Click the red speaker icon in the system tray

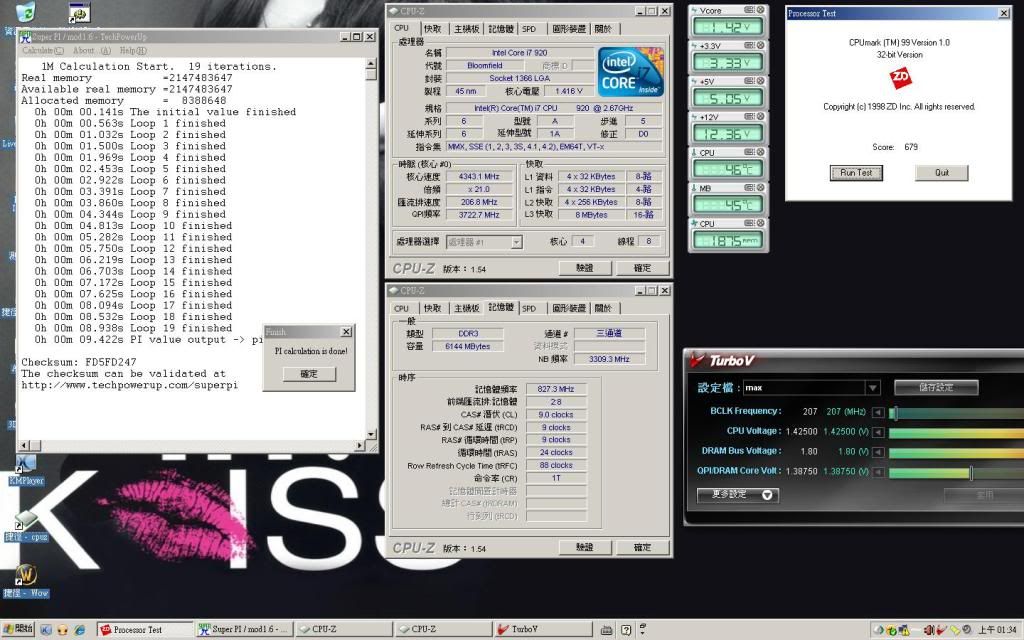(x=929, y=630)
